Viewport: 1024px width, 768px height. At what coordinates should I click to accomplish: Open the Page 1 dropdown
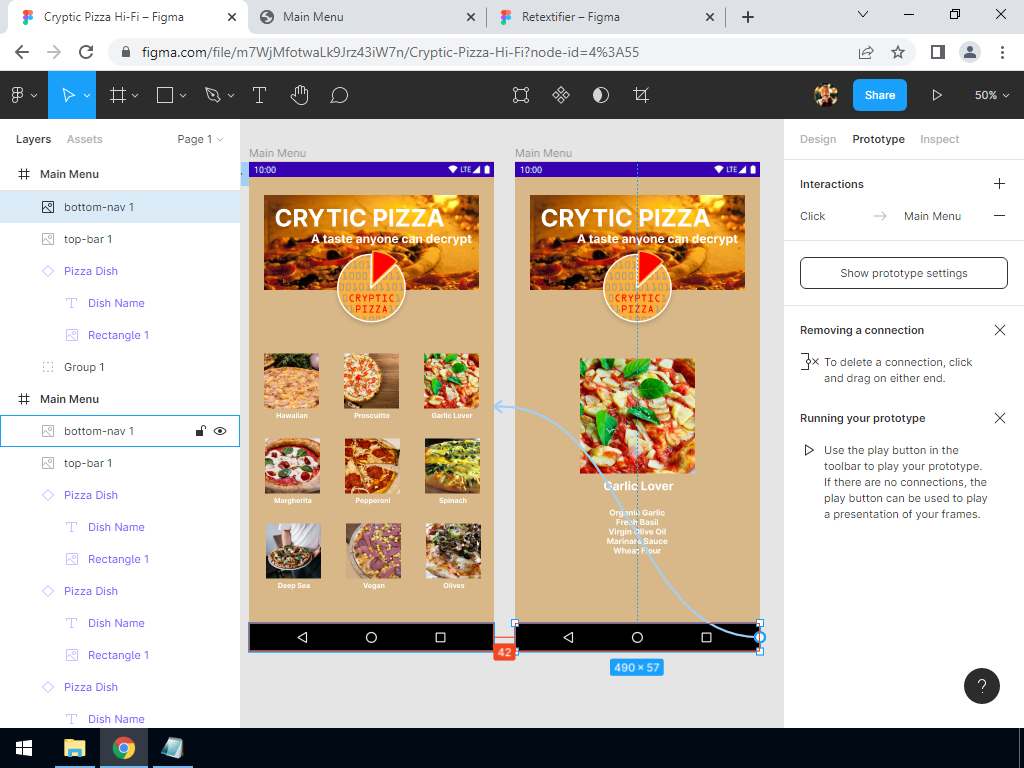tap(200, 139)
